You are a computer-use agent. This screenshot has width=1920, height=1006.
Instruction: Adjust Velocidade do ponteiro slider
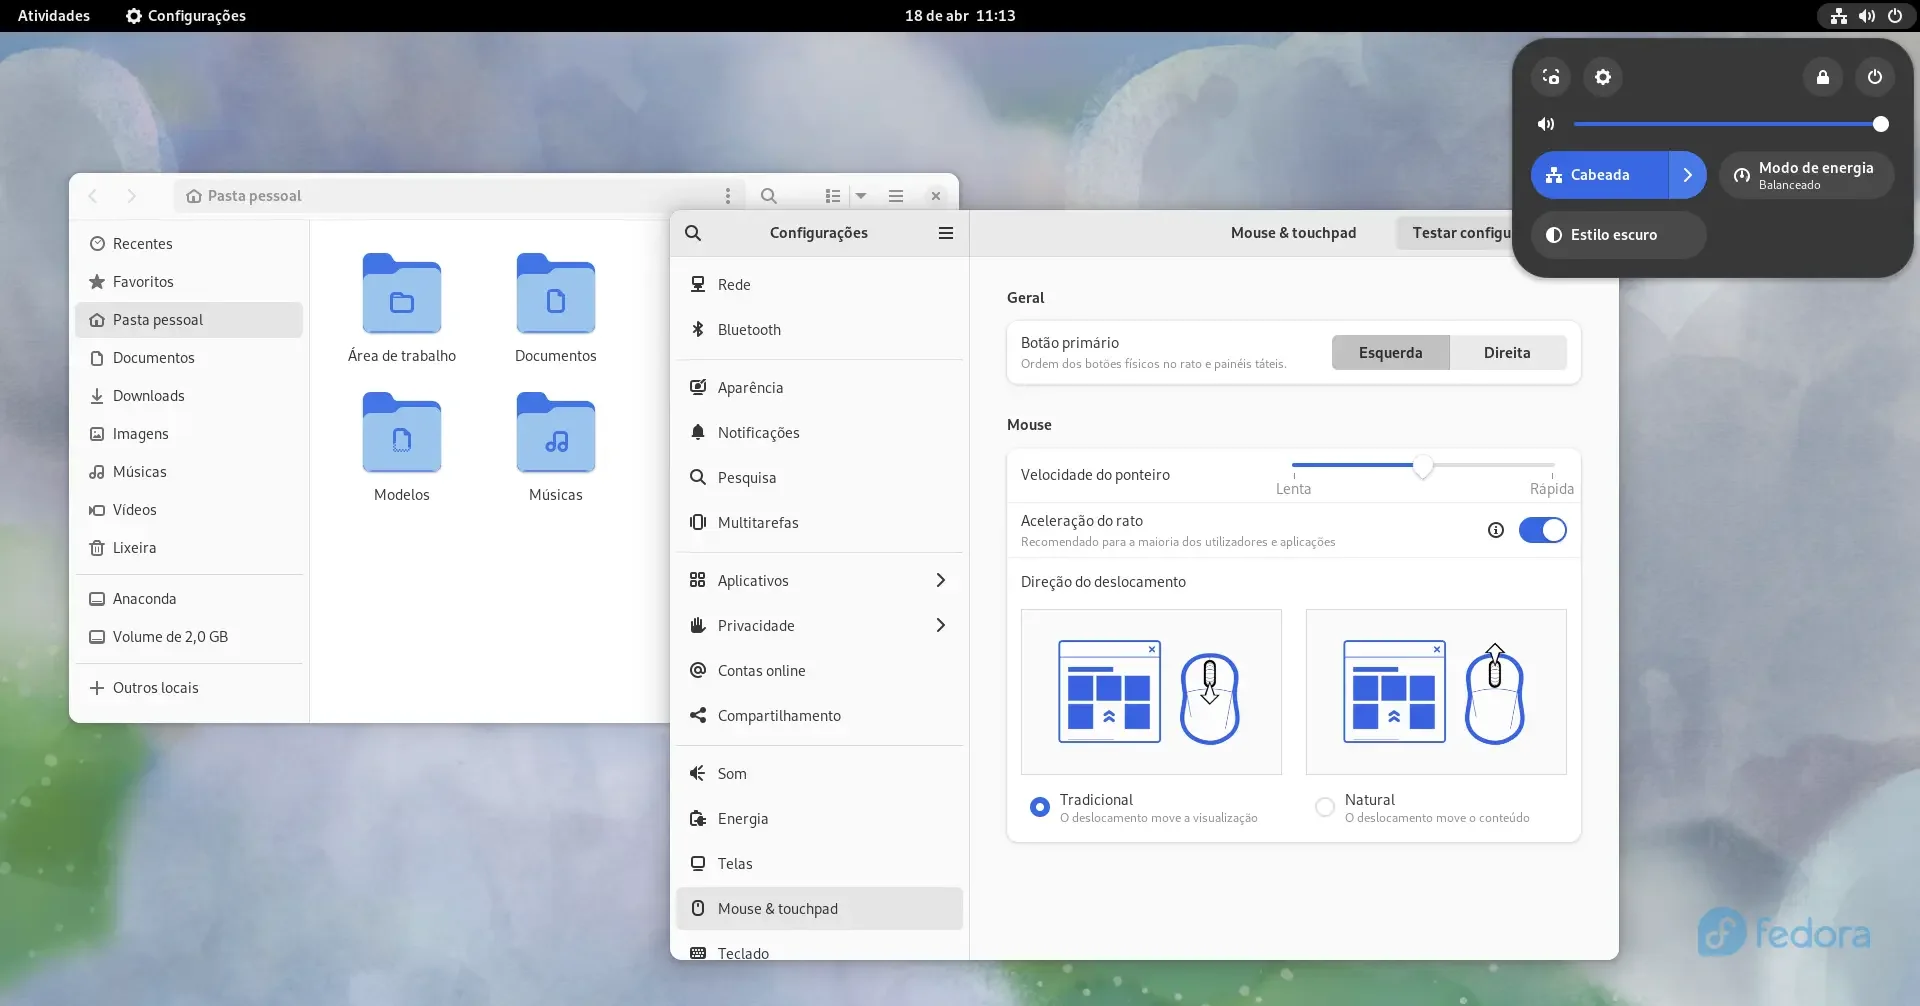point(1423,466)
